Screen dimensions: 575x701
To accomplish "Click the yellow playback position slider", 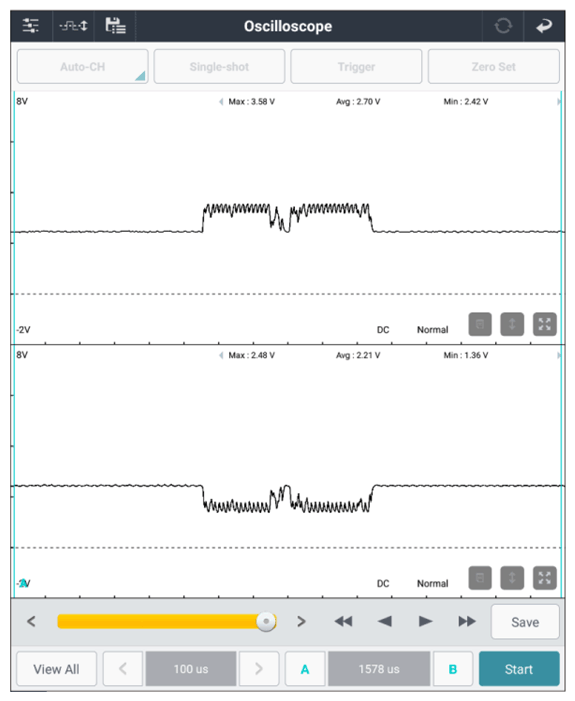I will 166,621.
